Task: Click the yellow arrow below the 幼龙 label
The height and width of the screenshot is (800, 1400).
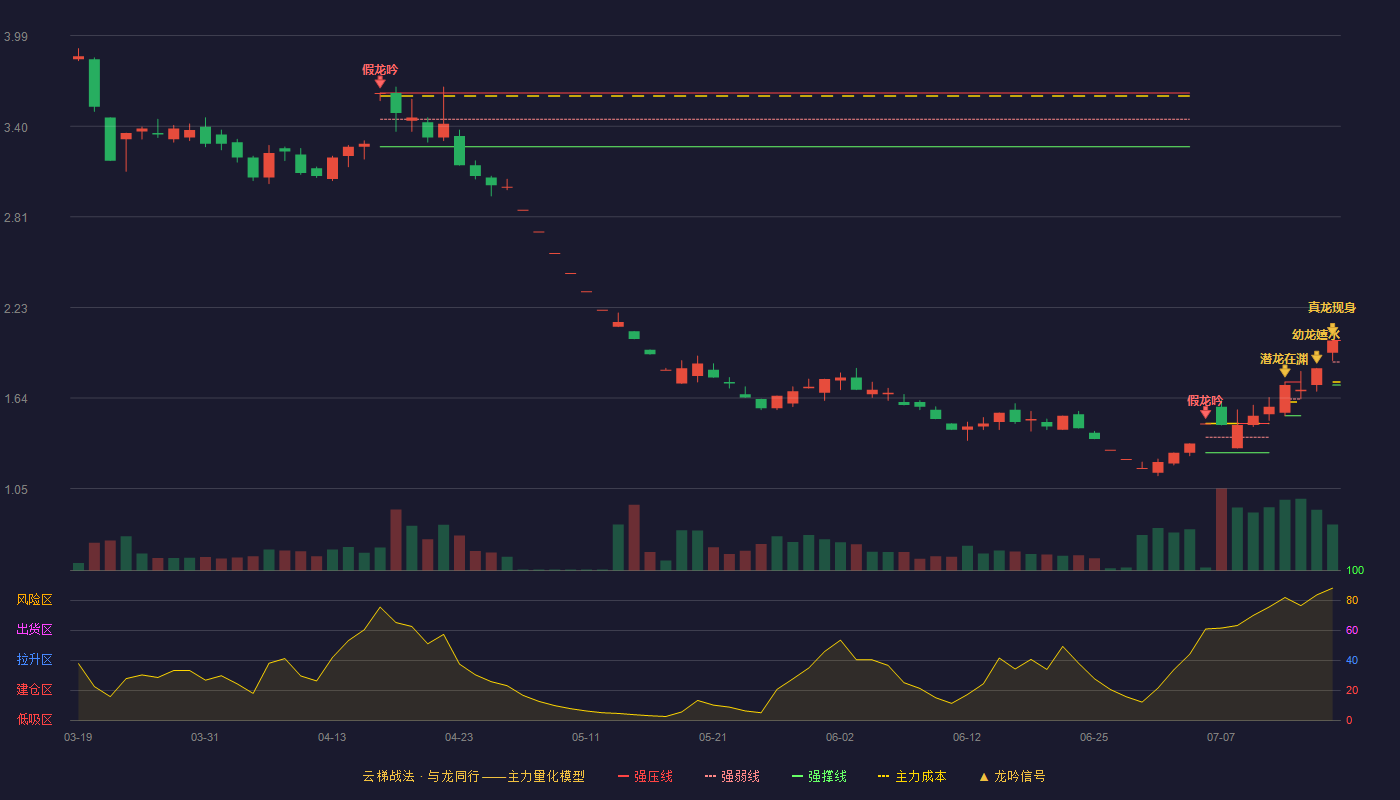Action: point(1316,357)
